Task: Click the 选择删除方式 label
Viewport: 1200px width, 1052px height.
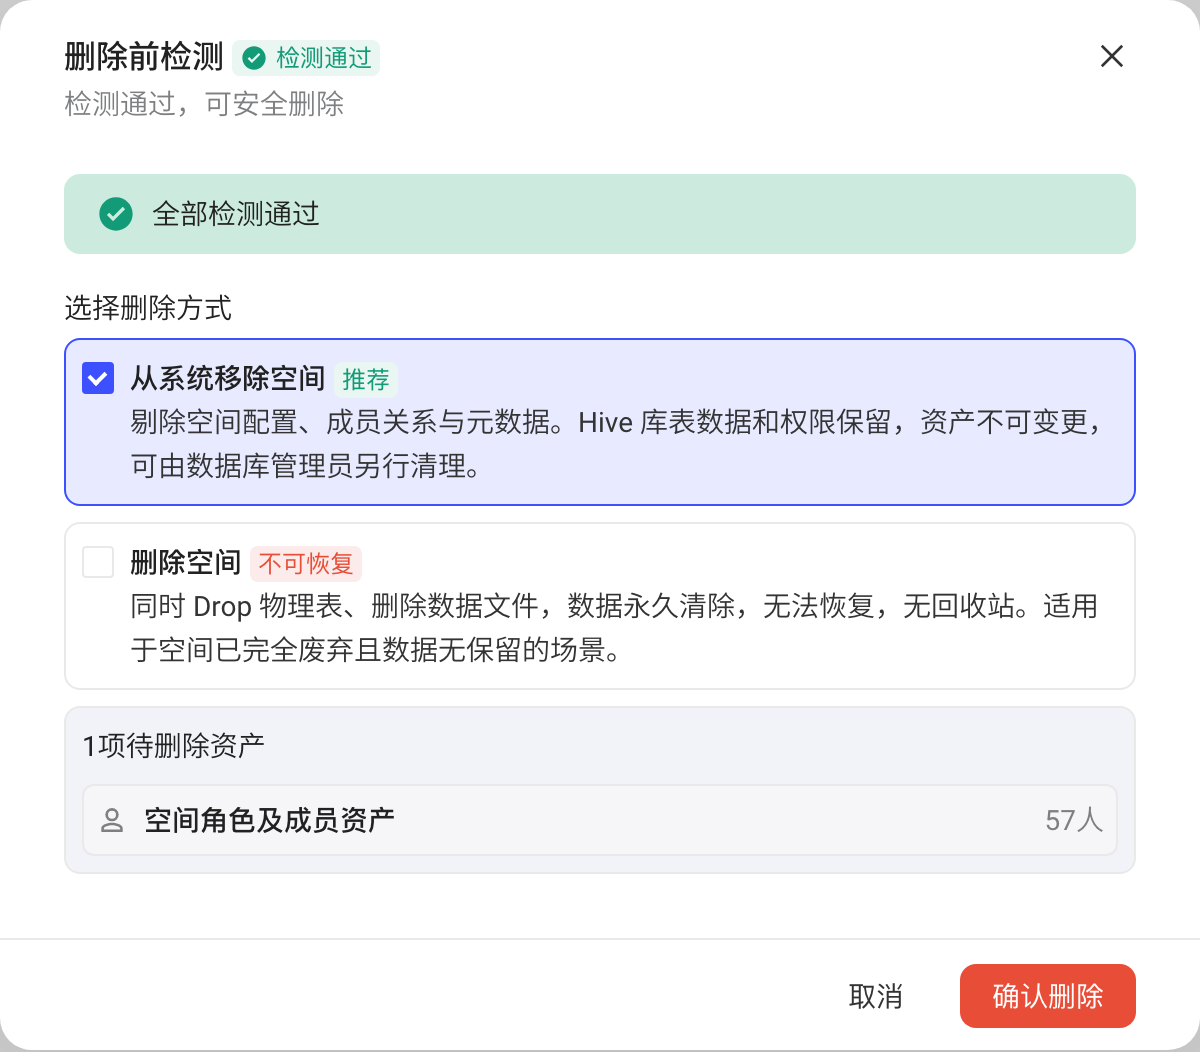Action: pos(148,308)
